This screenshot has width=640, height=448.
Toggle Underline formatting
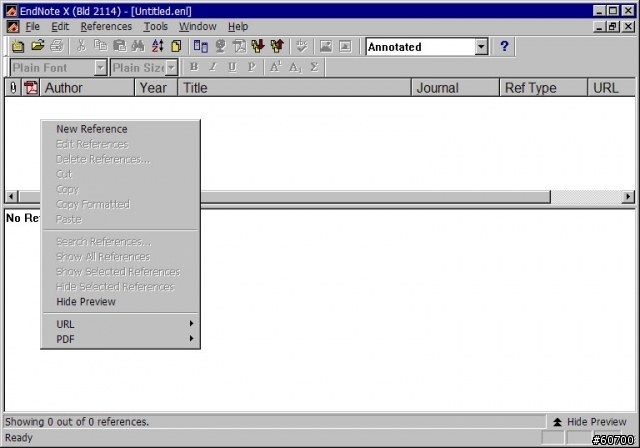click(x=232, y=67)
